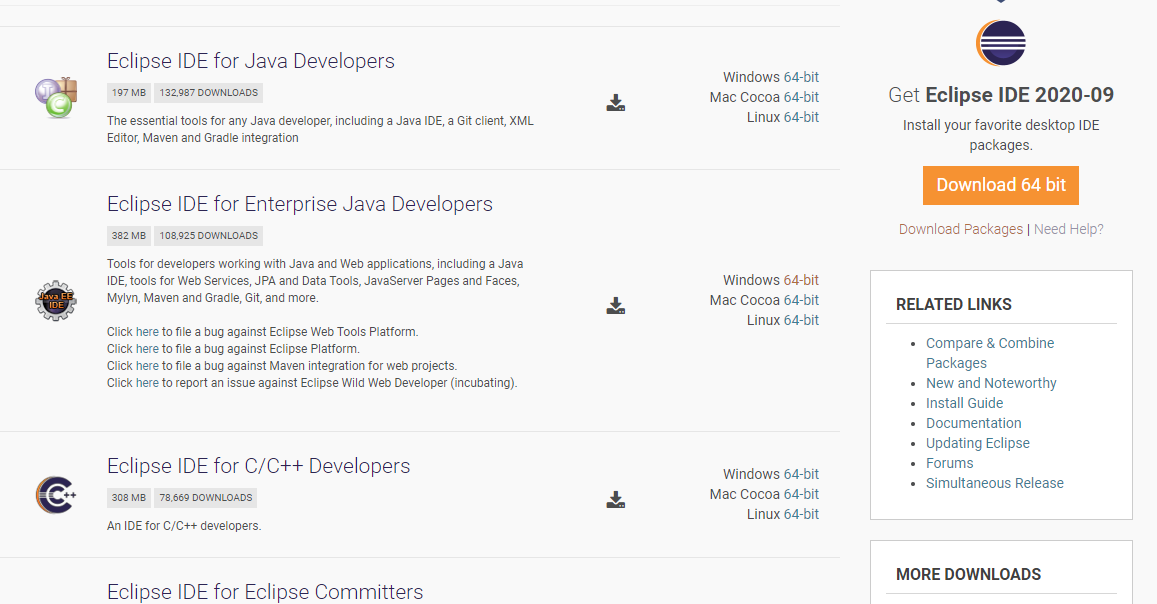Viewport: 1157px width, 604px height.
Task: Click the 308 MB size badge
Action: pyautogui.click(x=129, y=498)
